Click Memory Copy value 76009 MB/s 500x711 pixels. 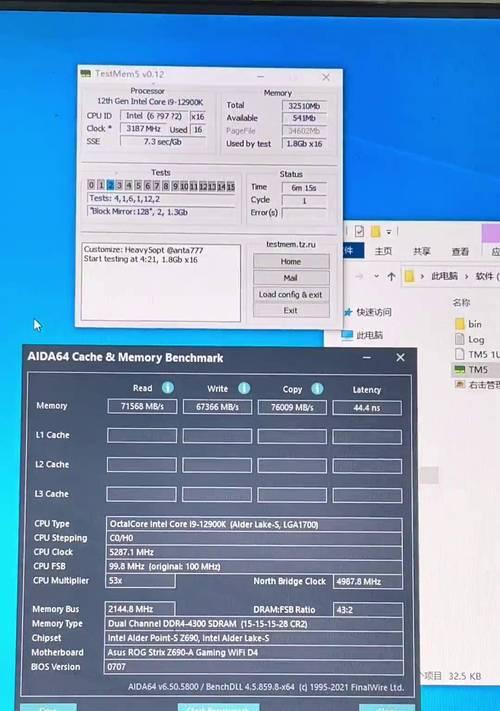(x=292, y=407)
